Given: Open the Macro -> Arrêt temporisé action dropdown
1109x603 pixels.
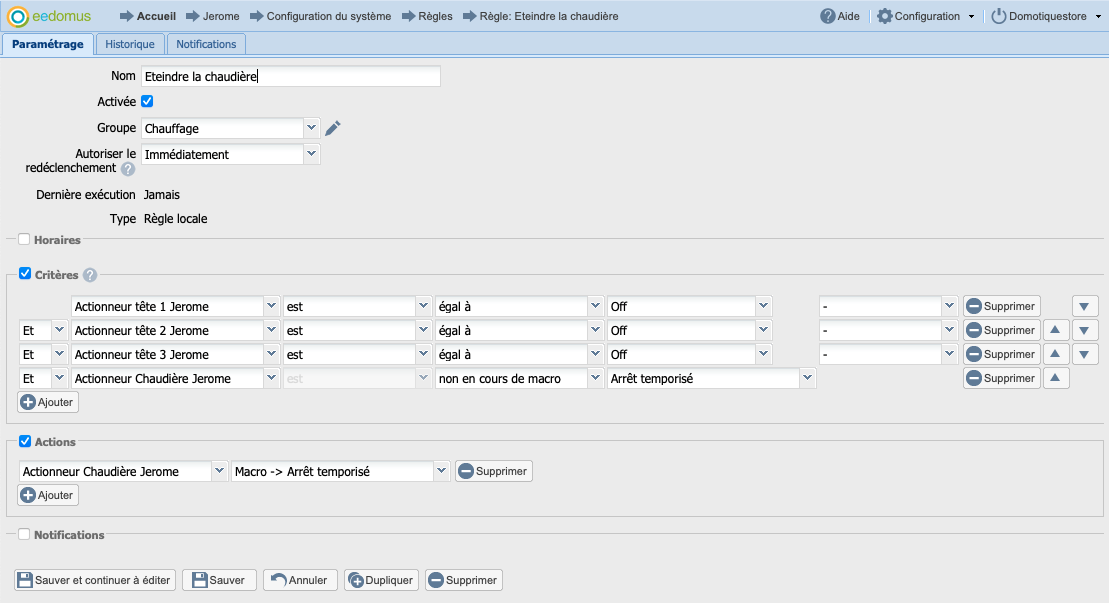Looking at the screenshot, I should tap(441, 471).
